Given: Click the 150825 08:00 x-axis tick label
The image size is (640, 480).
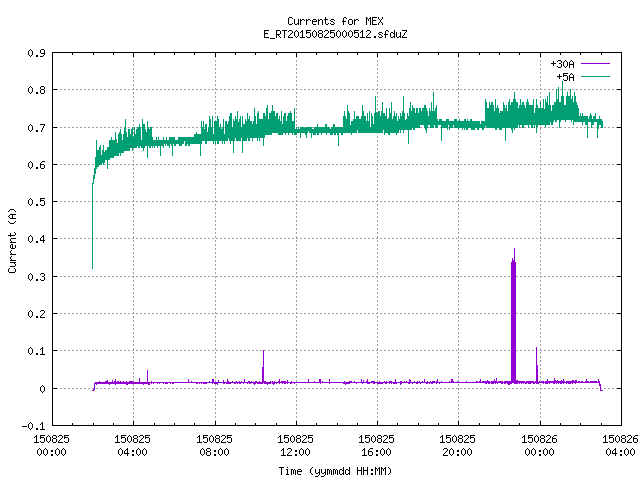Looking at the screenshot, I should [214, 445].
